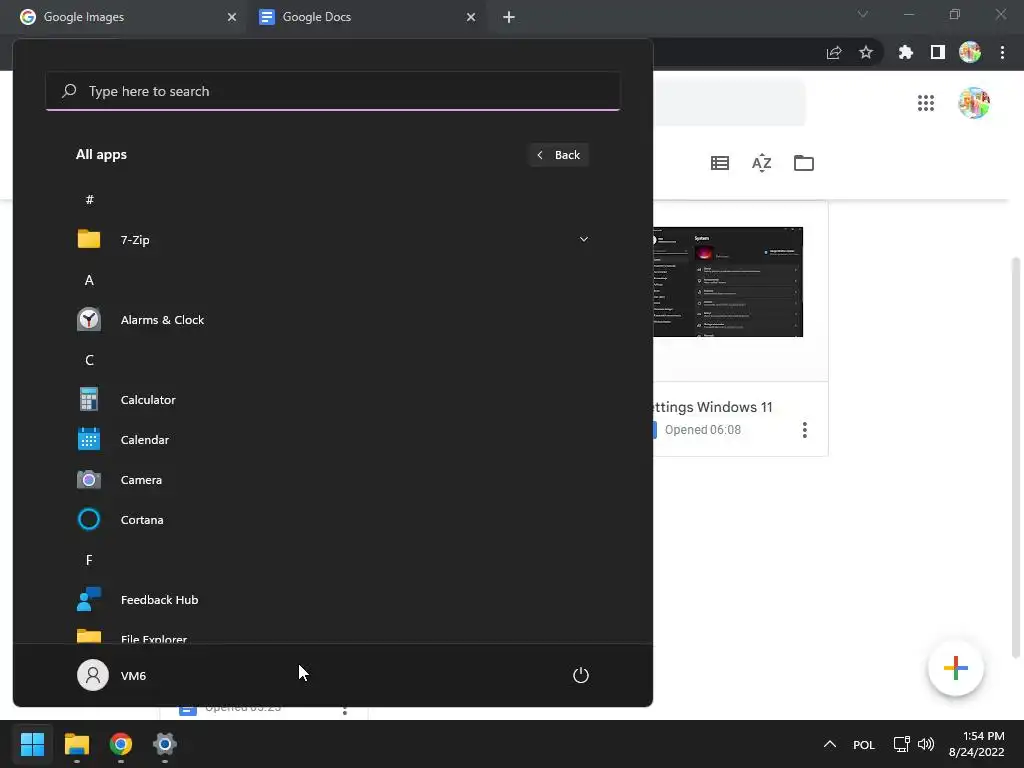This screenshot has height=768, width=1024.
Task: Select the letter F group header
Action: (x=89, y=560)
